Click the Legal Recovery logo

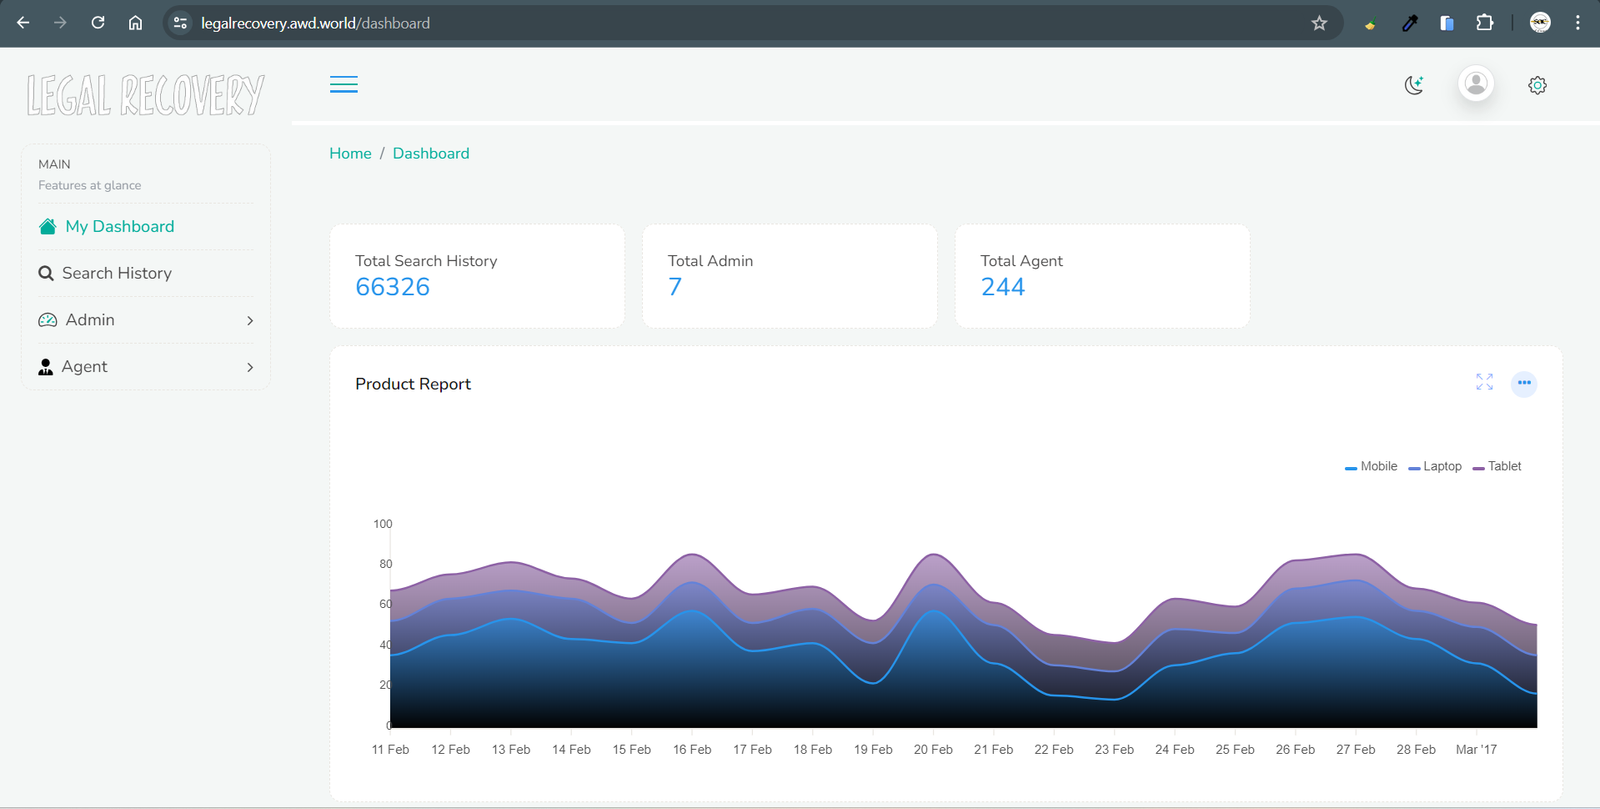pos(146,95)
